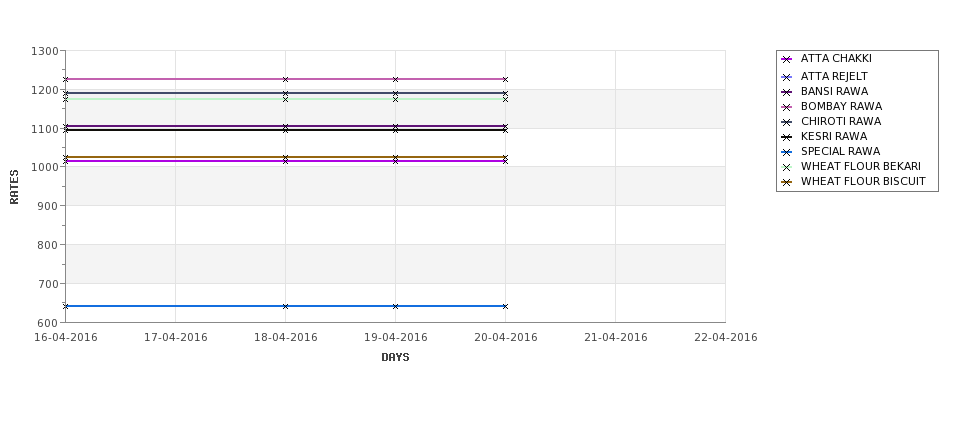
Task: Click the BANSI RAWA legend marker icon
Action: point(787,93)
